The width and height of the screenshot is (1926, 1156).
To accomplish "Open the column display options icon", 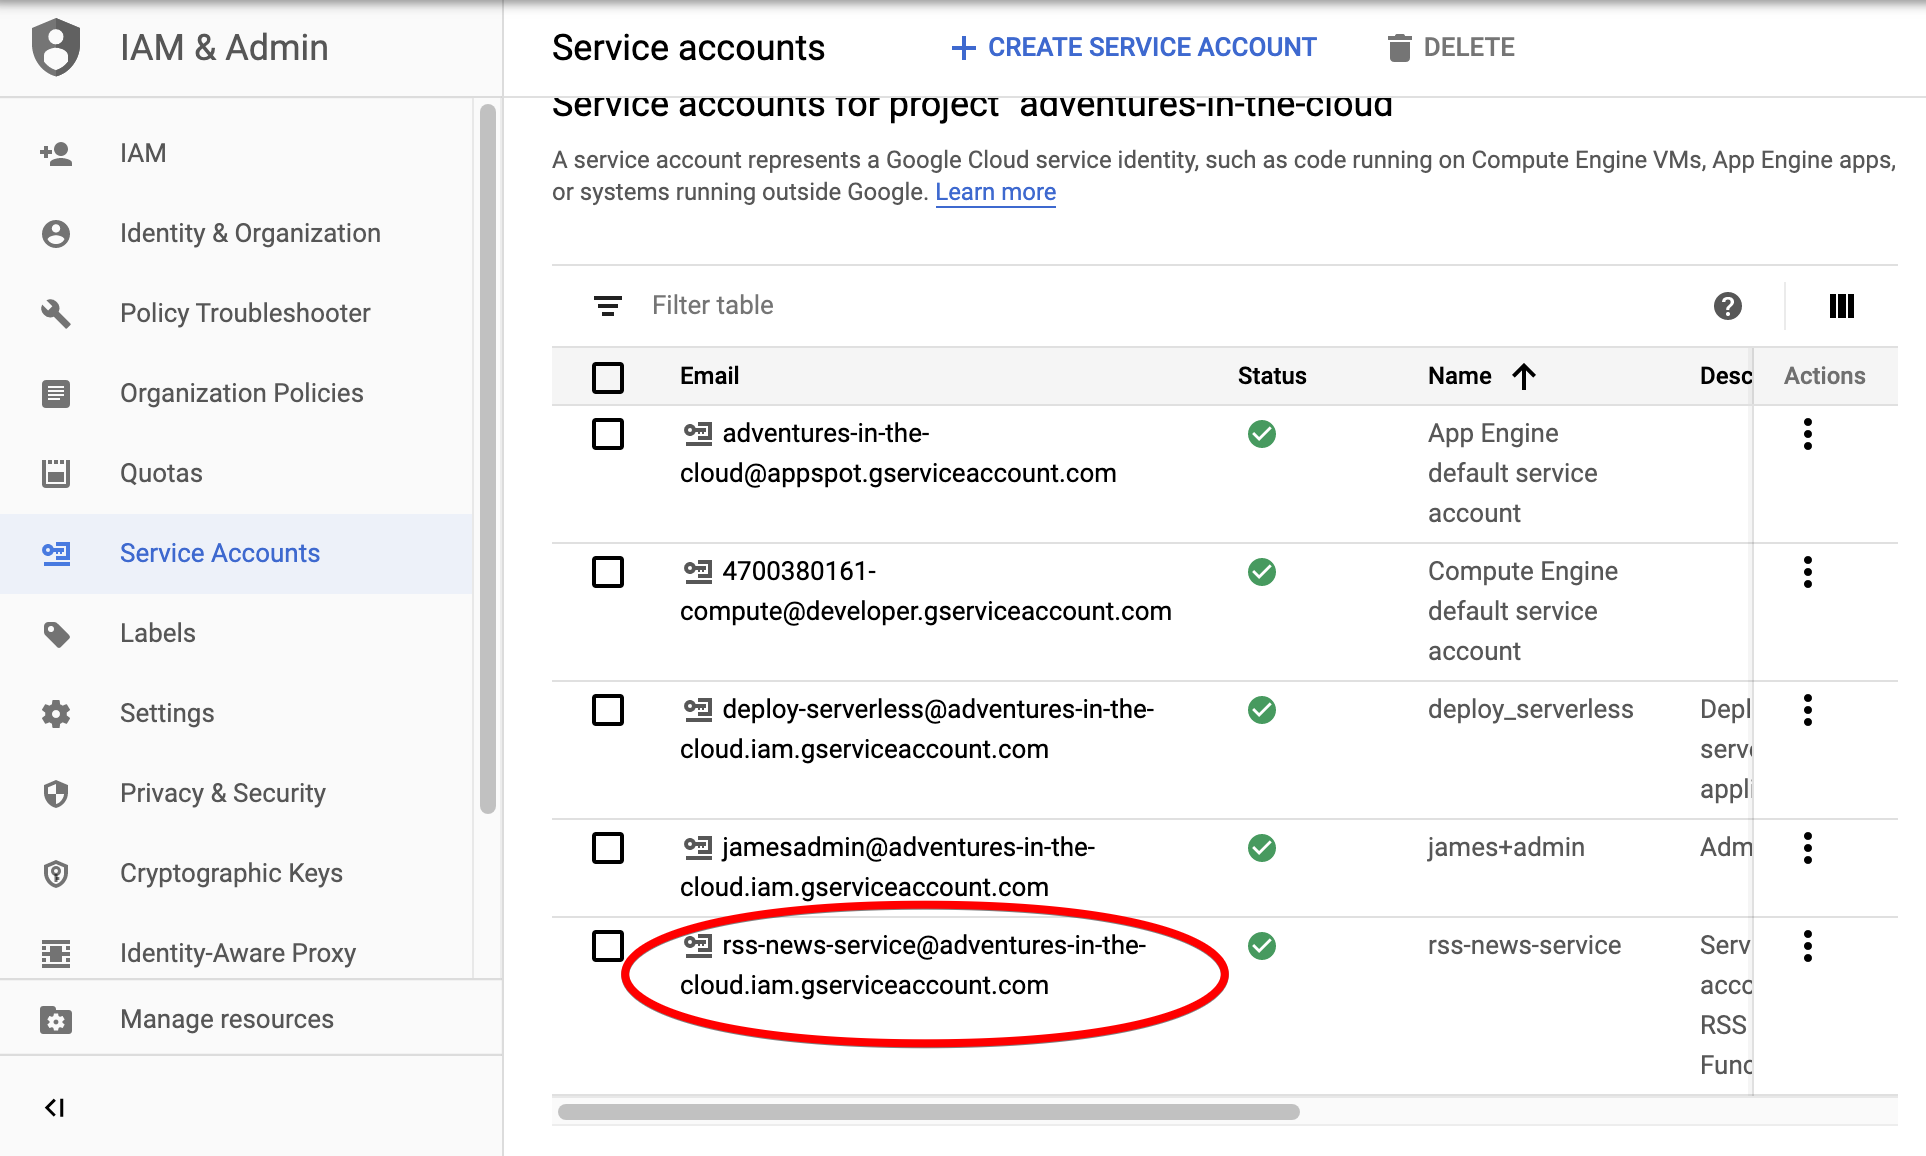I will click(1841, 306).
